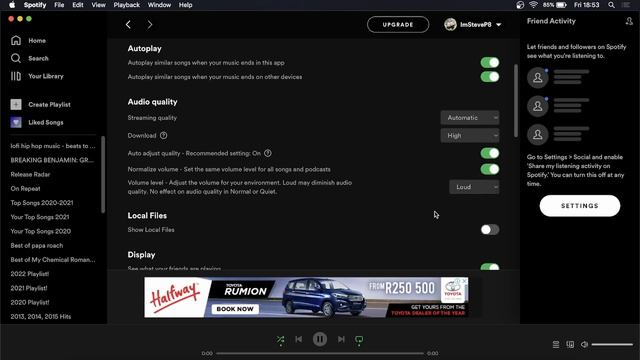This screenshot has width=640, height=360.
Task: Turn off Normalize volume
Action: pyautogui.click(x=490, y=169)
